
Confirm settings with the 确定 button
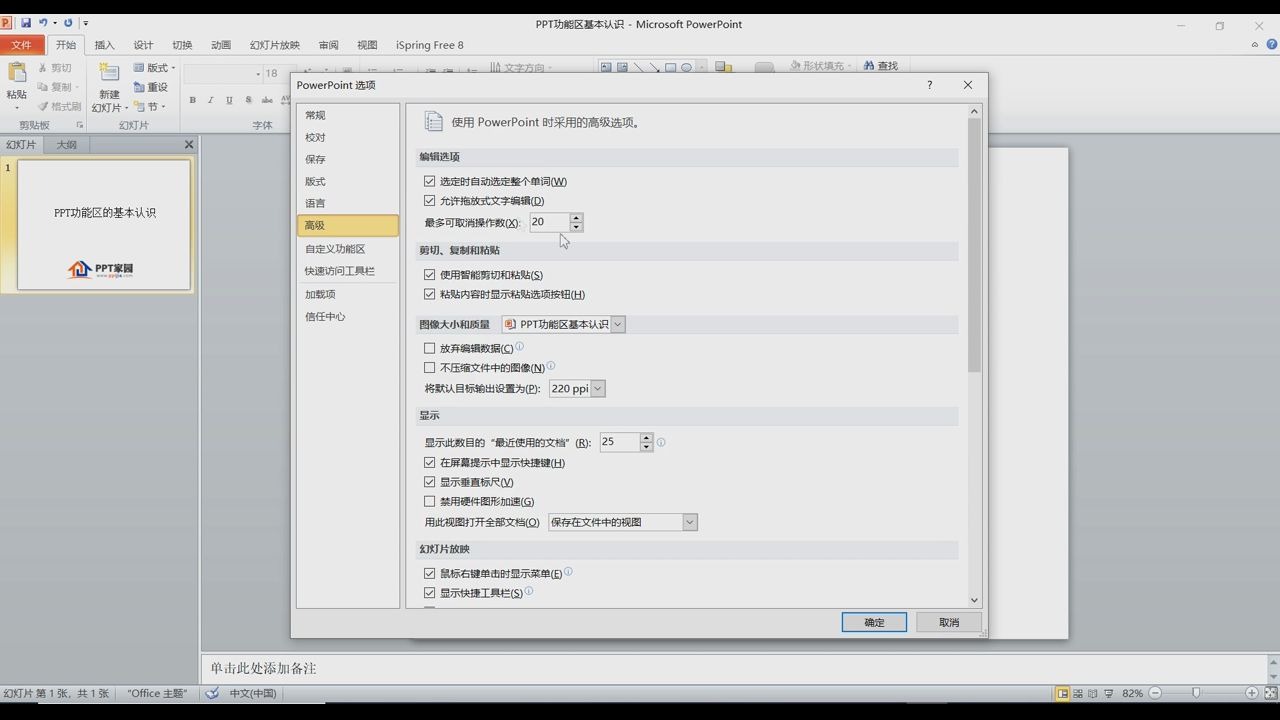pyautogui.click(x=872, y=621)
